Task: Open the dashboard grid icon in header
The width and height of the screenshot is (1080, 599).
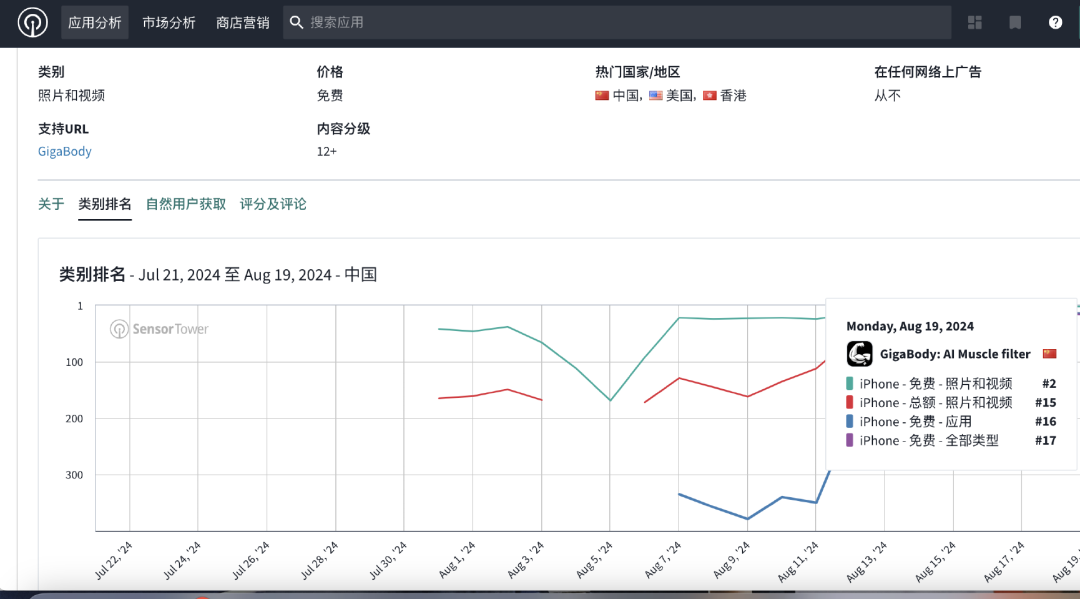Action: (975, 22)
